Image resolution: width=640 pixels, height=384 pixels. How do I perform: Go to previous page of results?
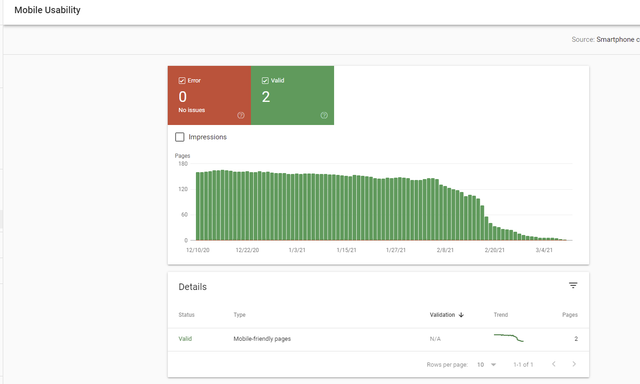coord(553,364)
